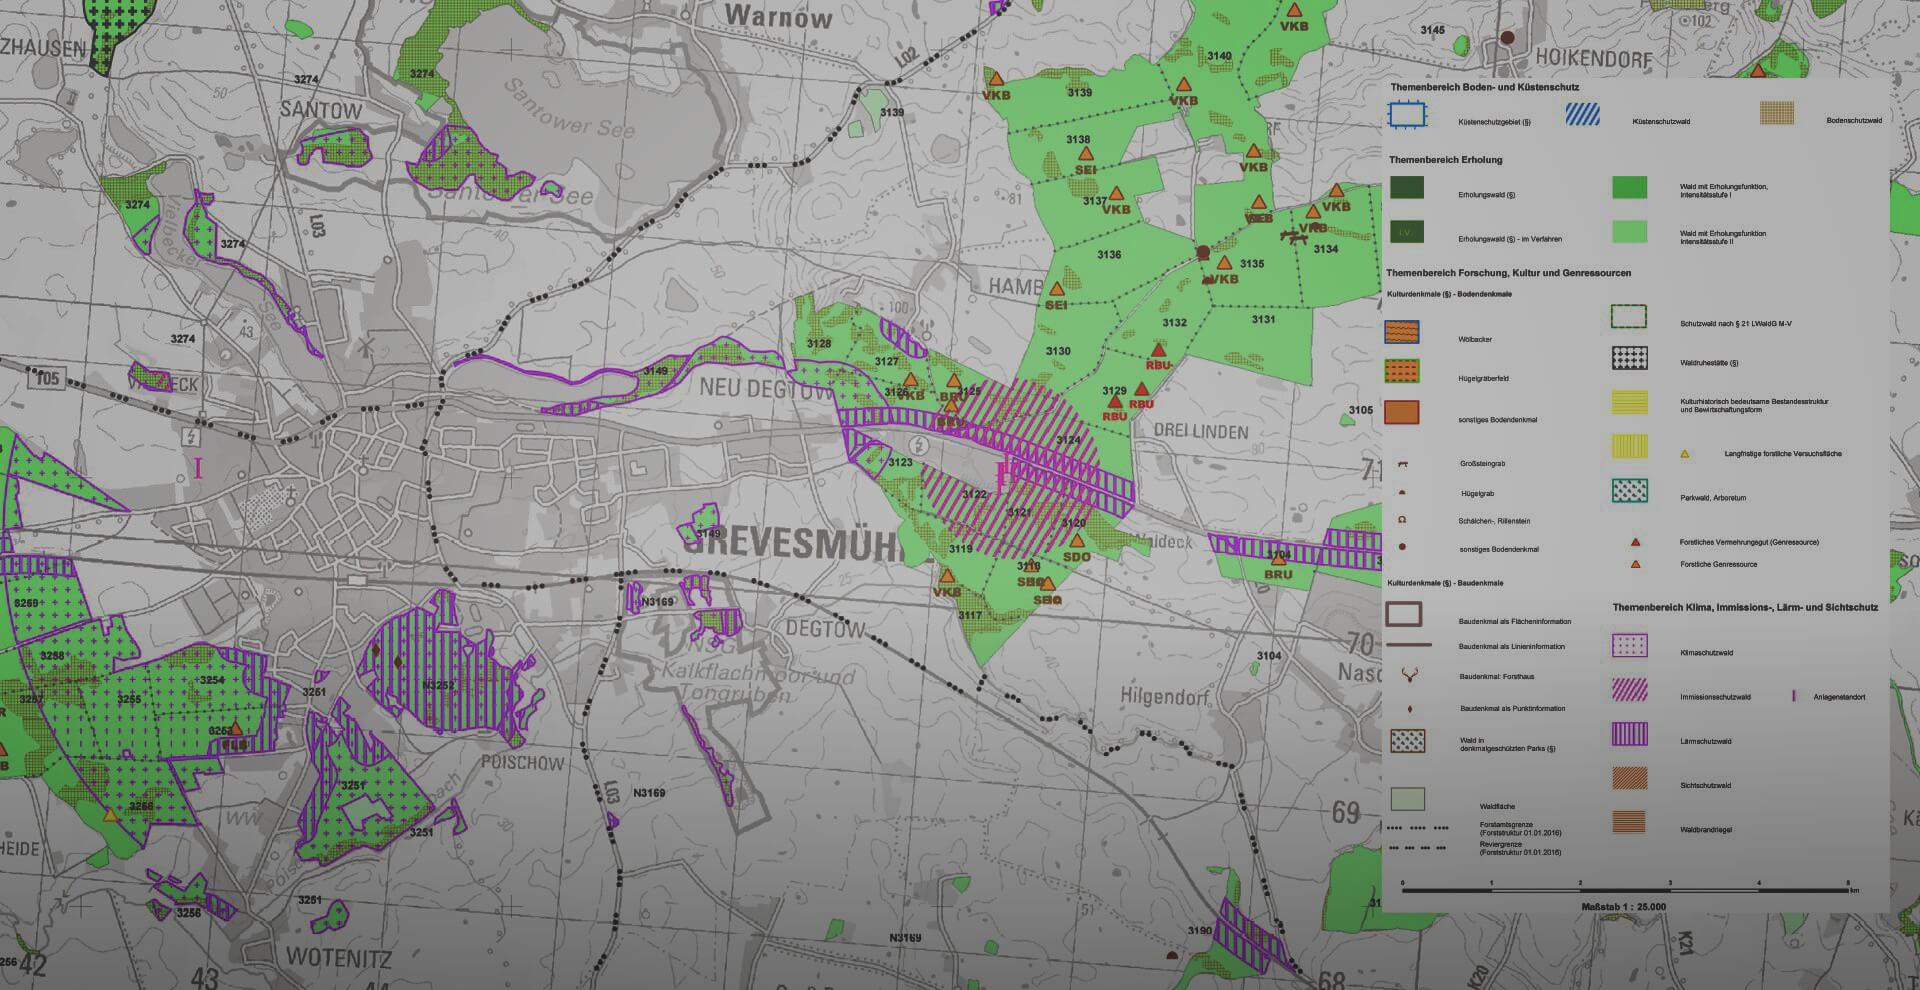This screenshot has width=1920, height=990.
Task: Click the Reviergrenze dotted line symbol
Action: coord(1417,848)
